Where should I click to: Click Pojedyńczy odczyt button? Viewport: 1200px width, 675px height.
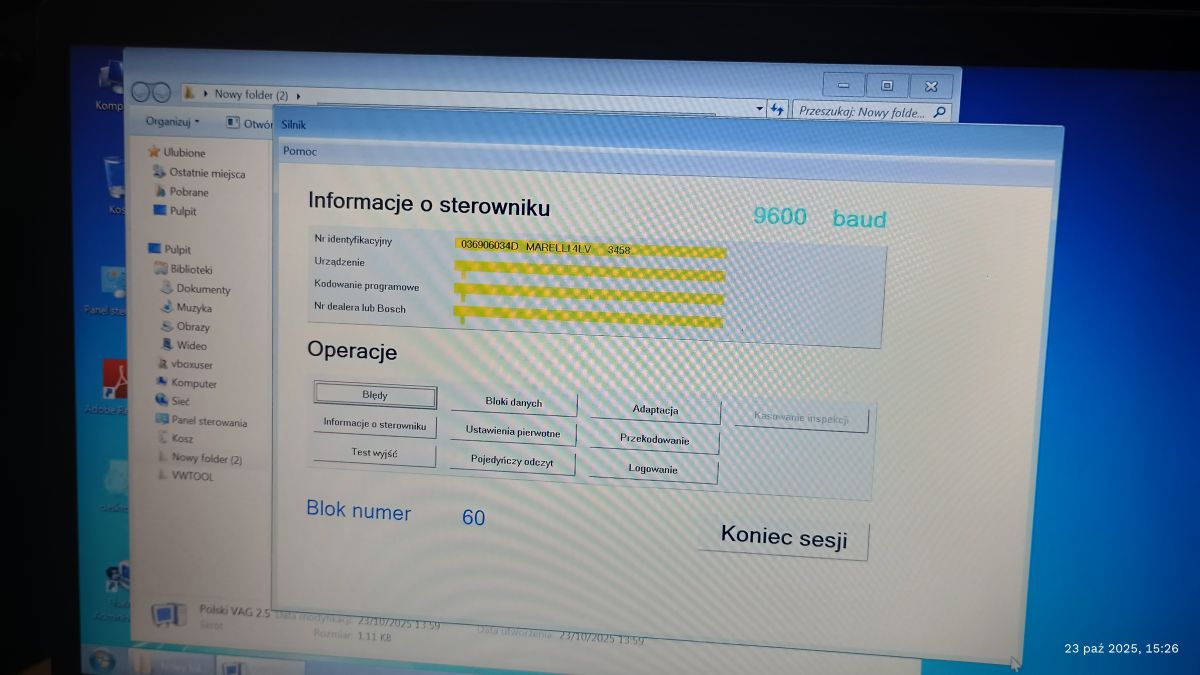(514, 461)
